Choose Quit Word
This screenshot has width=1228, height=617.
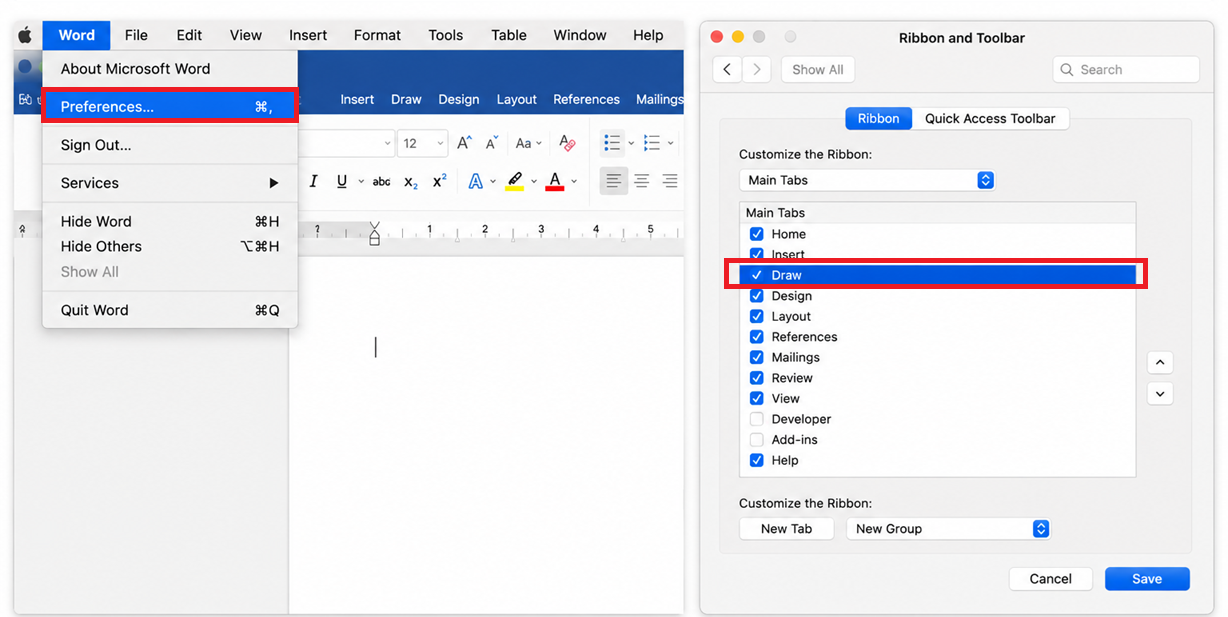170,310
